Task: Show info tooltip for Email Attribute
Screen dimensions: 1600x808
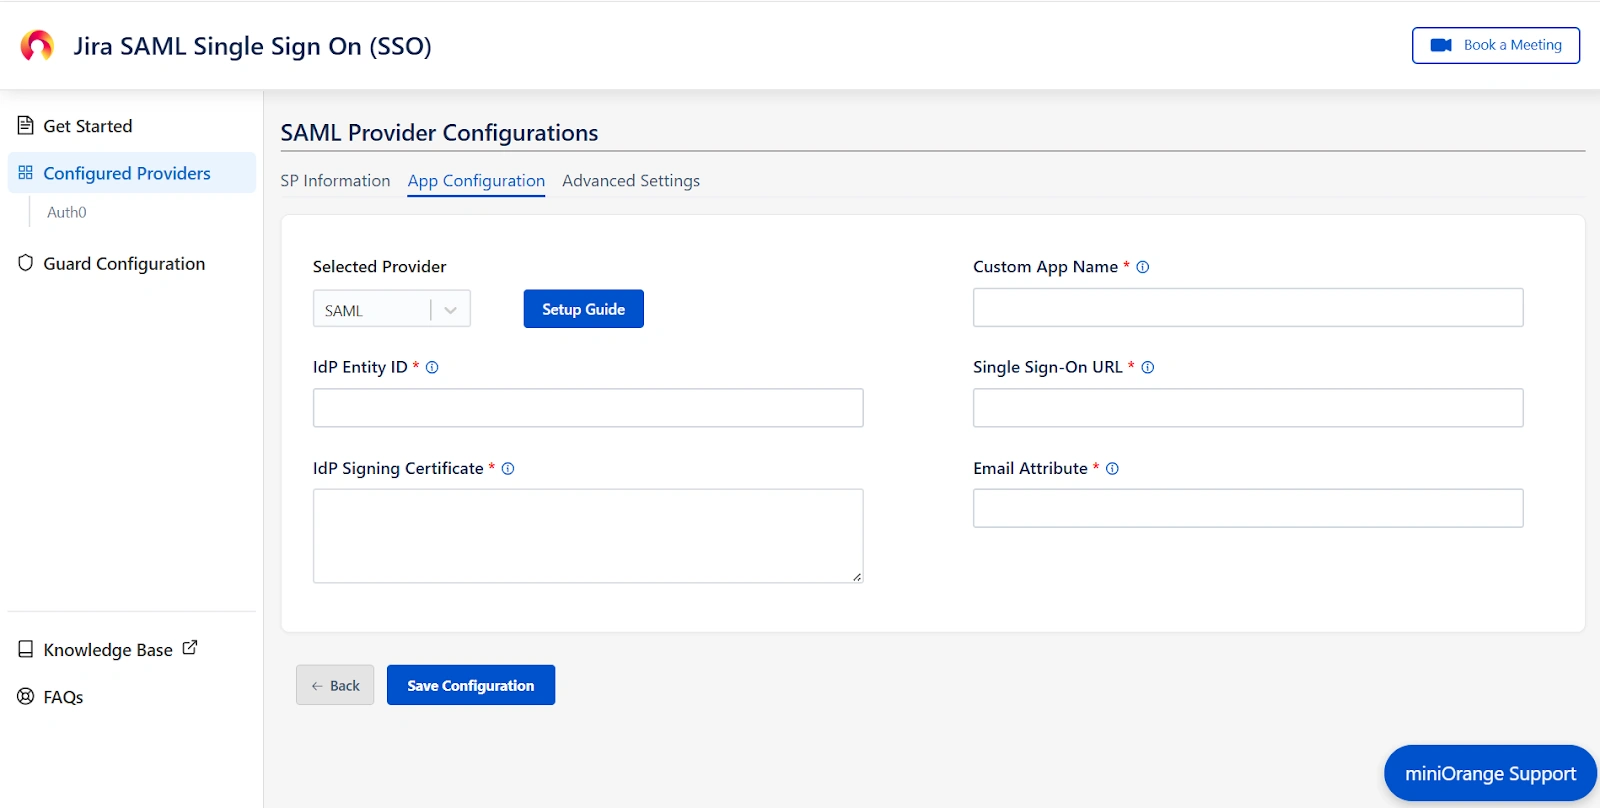Action: click(1112, 468)
